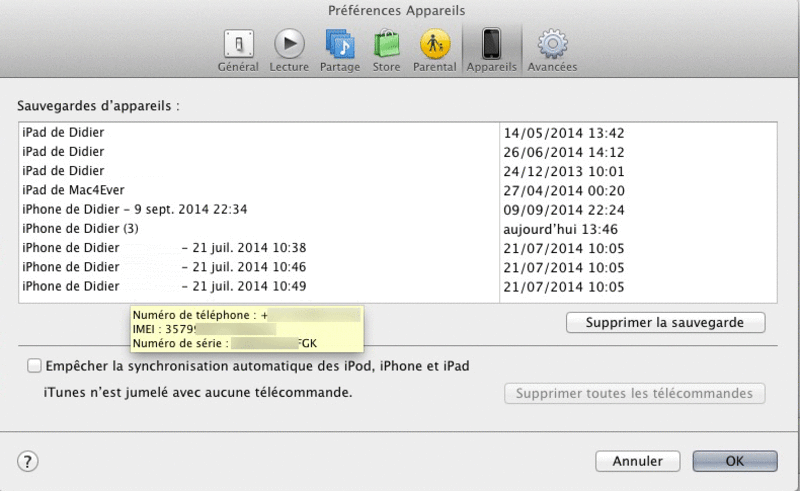Click the IMEI tooltip line
Screen dimensions: 800x491
click(204, 329)
